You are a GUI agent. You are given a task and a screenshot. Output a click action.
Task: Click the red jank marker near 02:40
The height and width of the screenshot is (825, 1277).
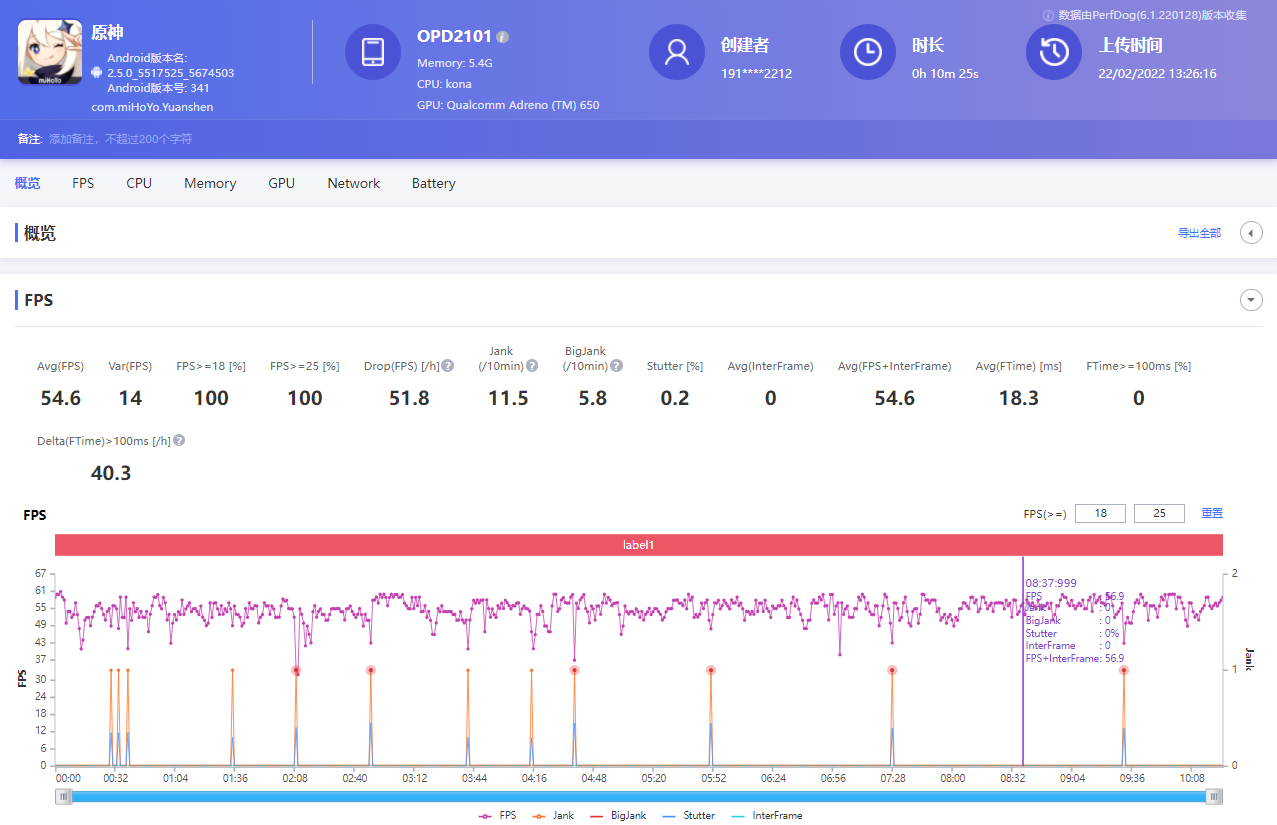click(370, 670)
